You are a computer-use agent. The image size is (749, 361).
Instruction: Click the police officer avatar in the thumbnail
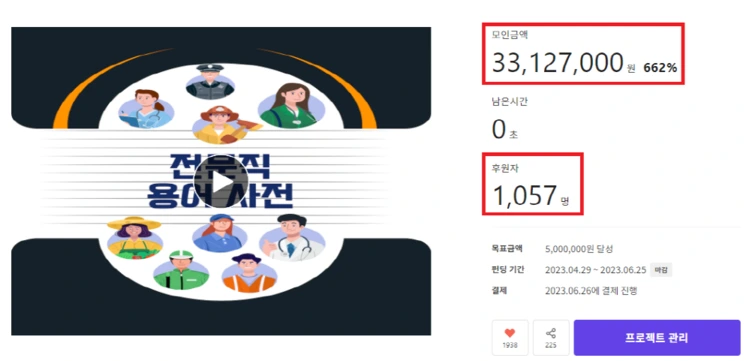210,82
